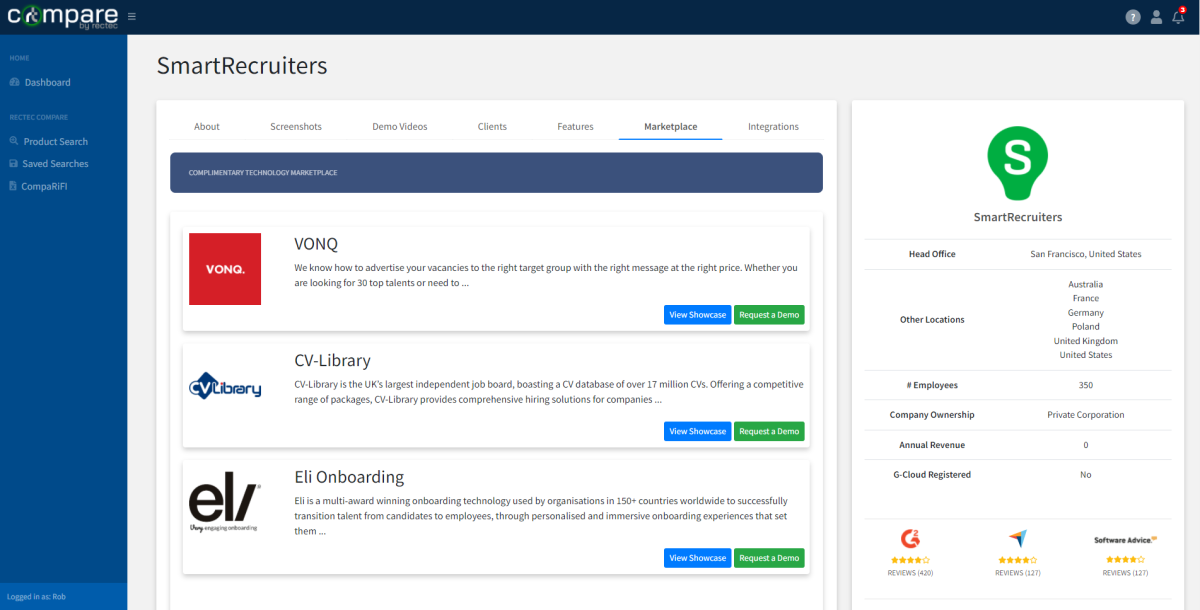View Showcase for VONQ
The image size is (1200, 610).
[697, 315]
